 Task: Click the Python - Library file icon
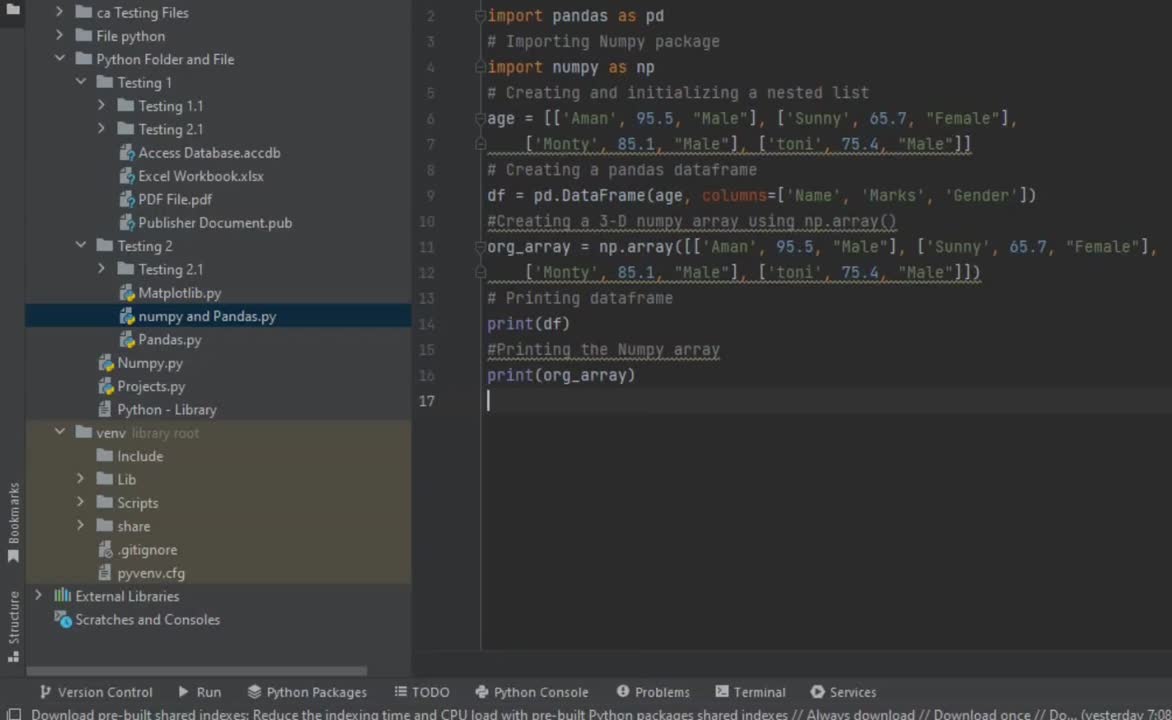point(105,409)
